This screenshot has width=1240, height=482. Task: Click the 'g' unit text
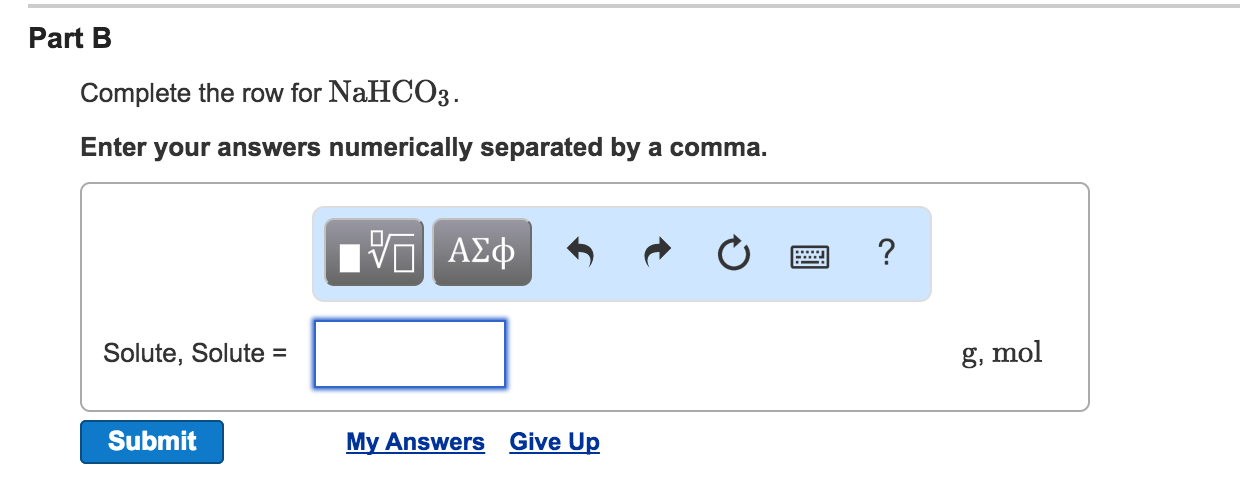pyautogui.click(x=969, y=353)
